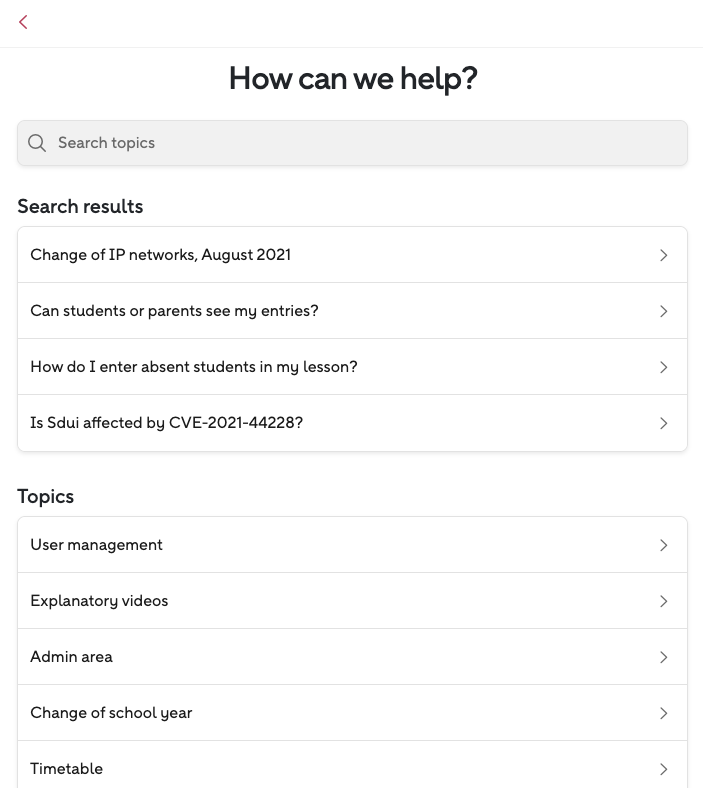Click chevron beside Change of school year
This screenshot has width=703, height=788.
[664, 713]
